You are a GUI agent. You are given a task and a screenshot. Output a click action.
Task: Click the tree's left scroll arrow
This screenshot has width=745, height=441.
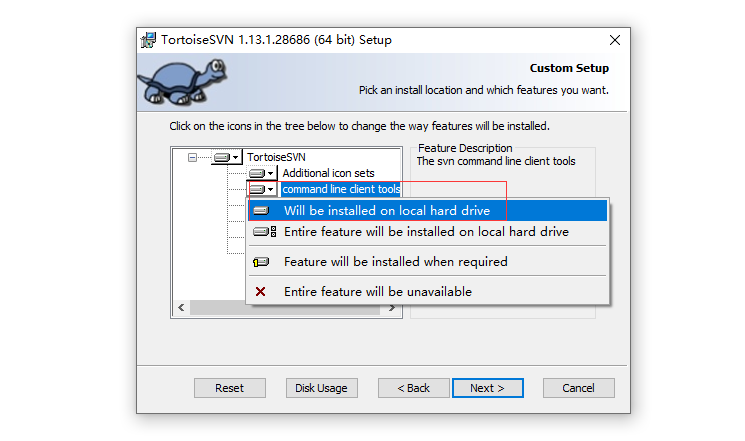coord(181,307)
